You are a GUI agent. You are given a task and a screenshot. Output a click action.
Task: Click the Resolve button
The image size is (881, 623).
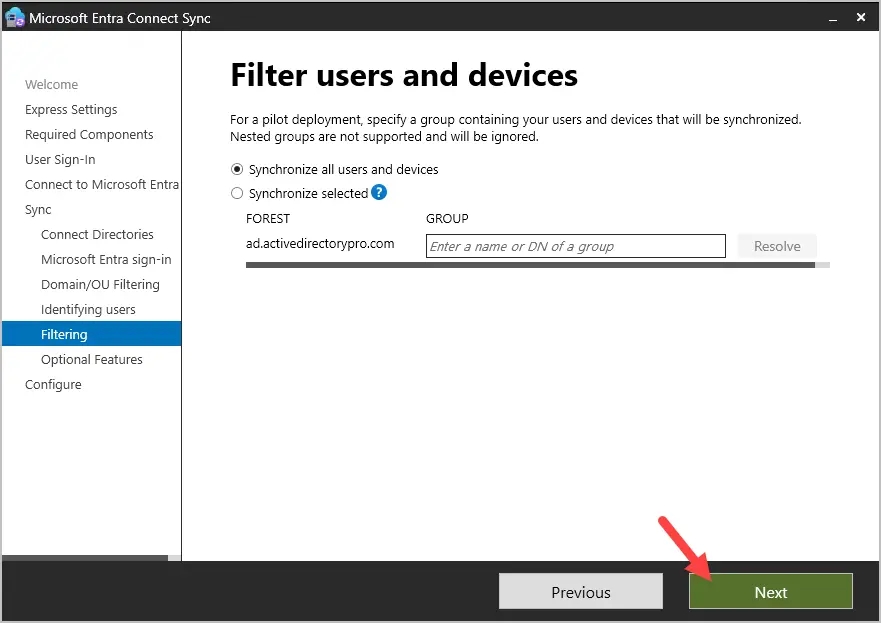click(777, 245)
